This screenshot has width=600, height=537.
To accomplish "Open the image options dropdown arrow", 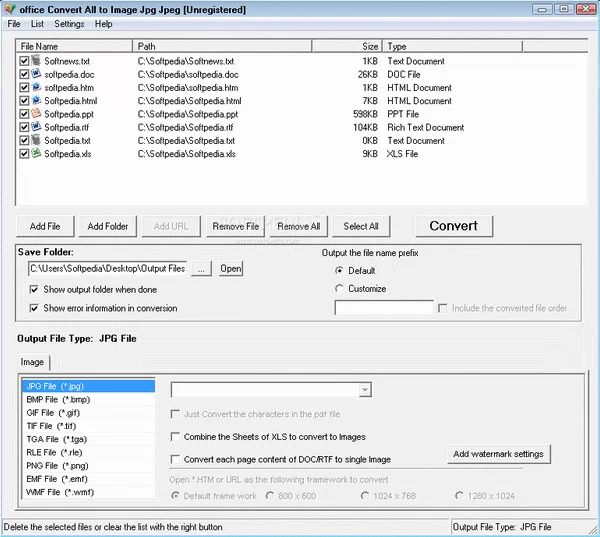I will click(365, 390).
